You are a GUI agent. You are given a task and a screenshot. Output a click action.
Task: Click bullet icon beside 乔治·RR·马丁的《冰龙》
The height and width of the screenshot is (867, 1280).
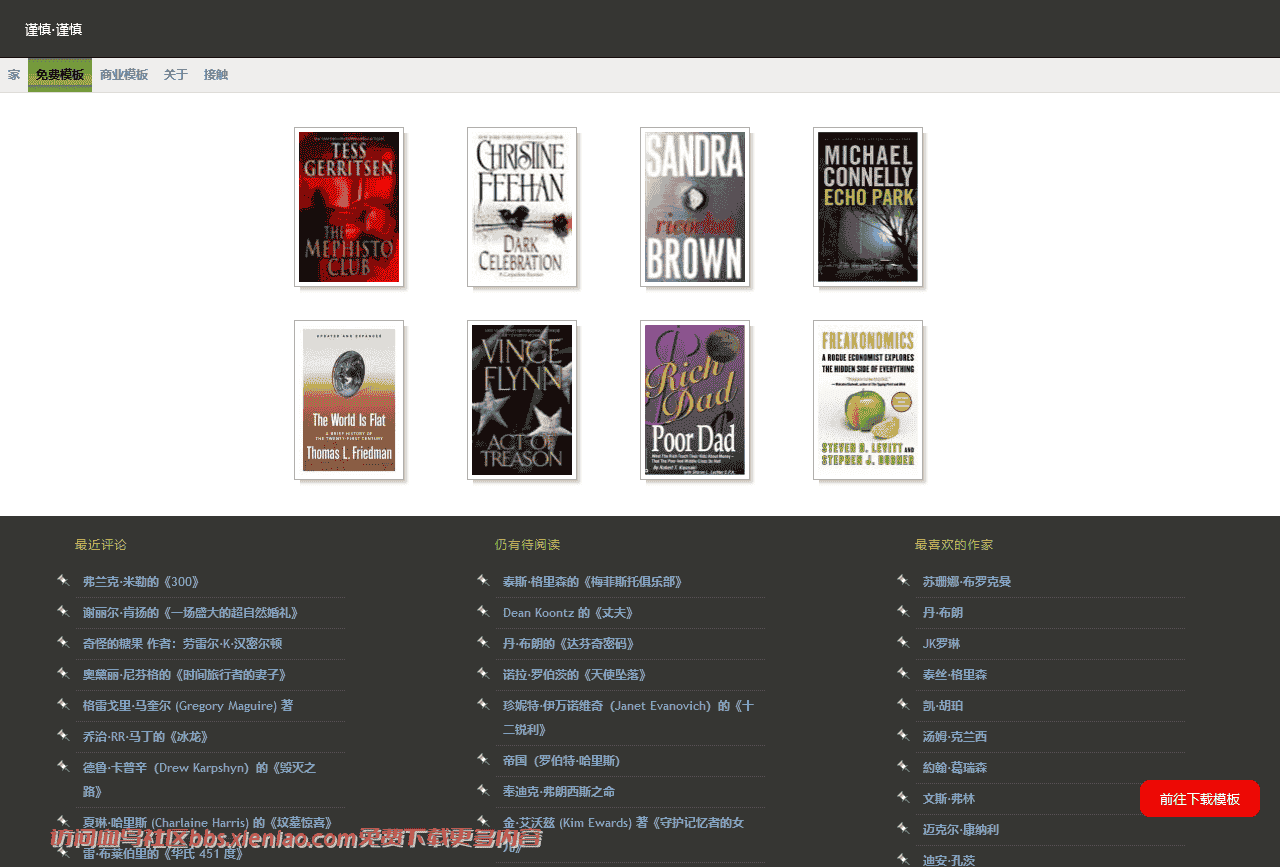[x=63, y=735]
